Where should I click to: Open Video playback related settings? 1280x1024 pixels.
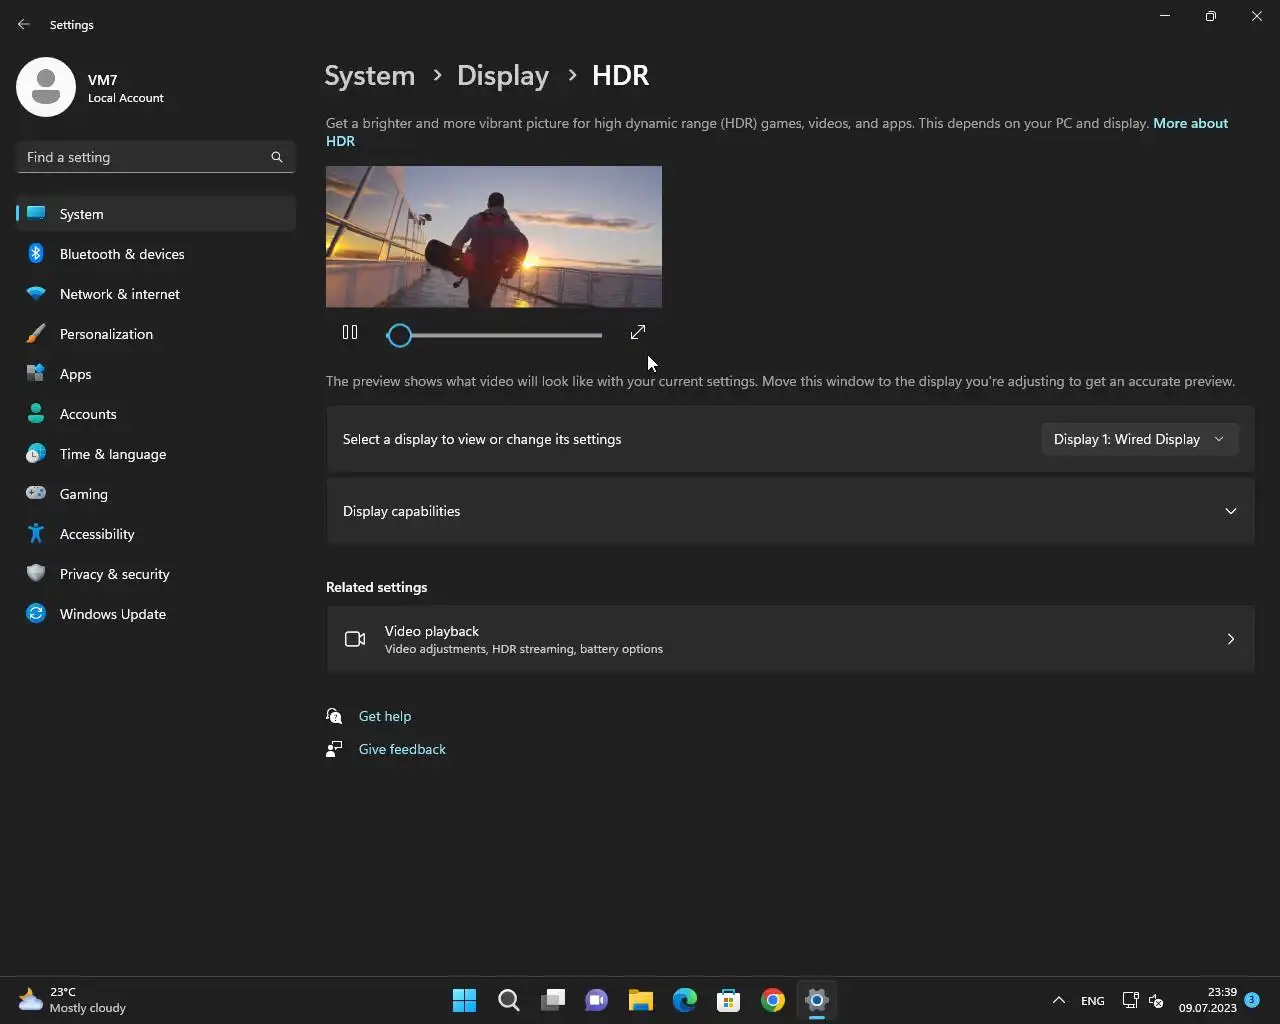790,639
